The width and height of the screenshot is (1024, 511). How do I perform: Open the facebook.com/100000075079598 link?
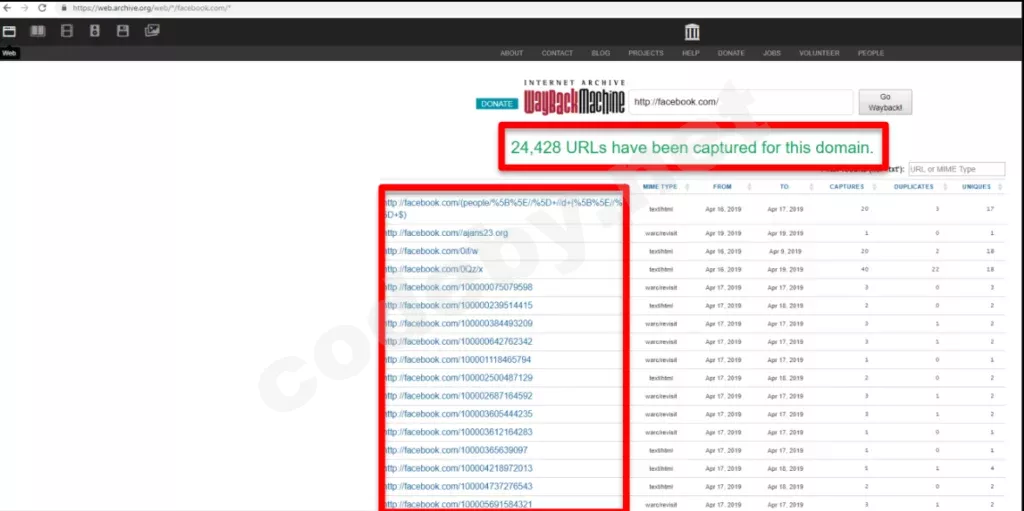pyautogui.click(x=458, y=288)
